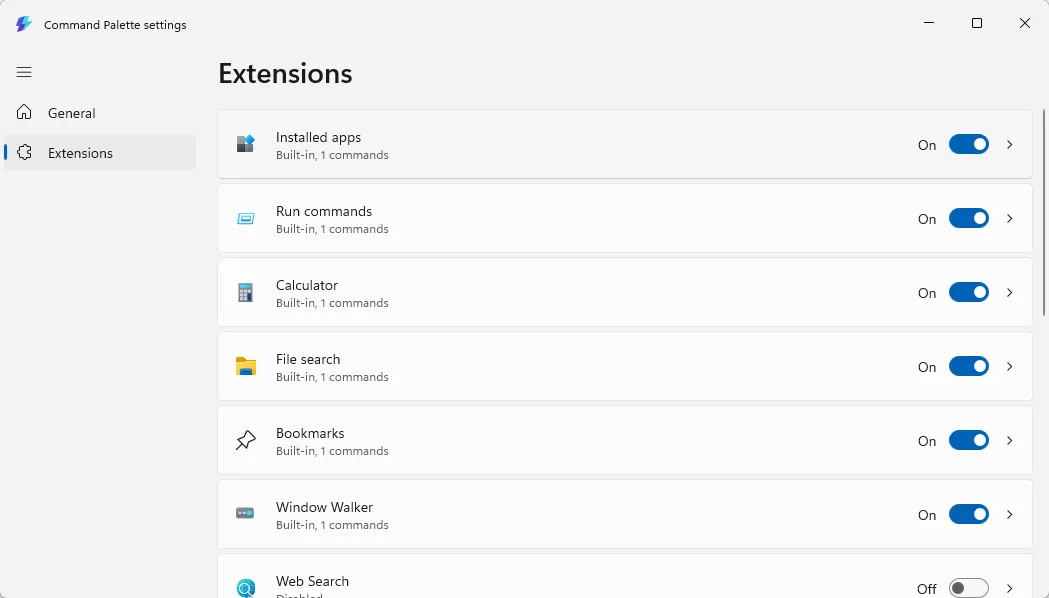Image resolution: width=1049 pixels, height=598 pixels.
Task: Expand Run commands settings chevron
Action: point(1010,219)
